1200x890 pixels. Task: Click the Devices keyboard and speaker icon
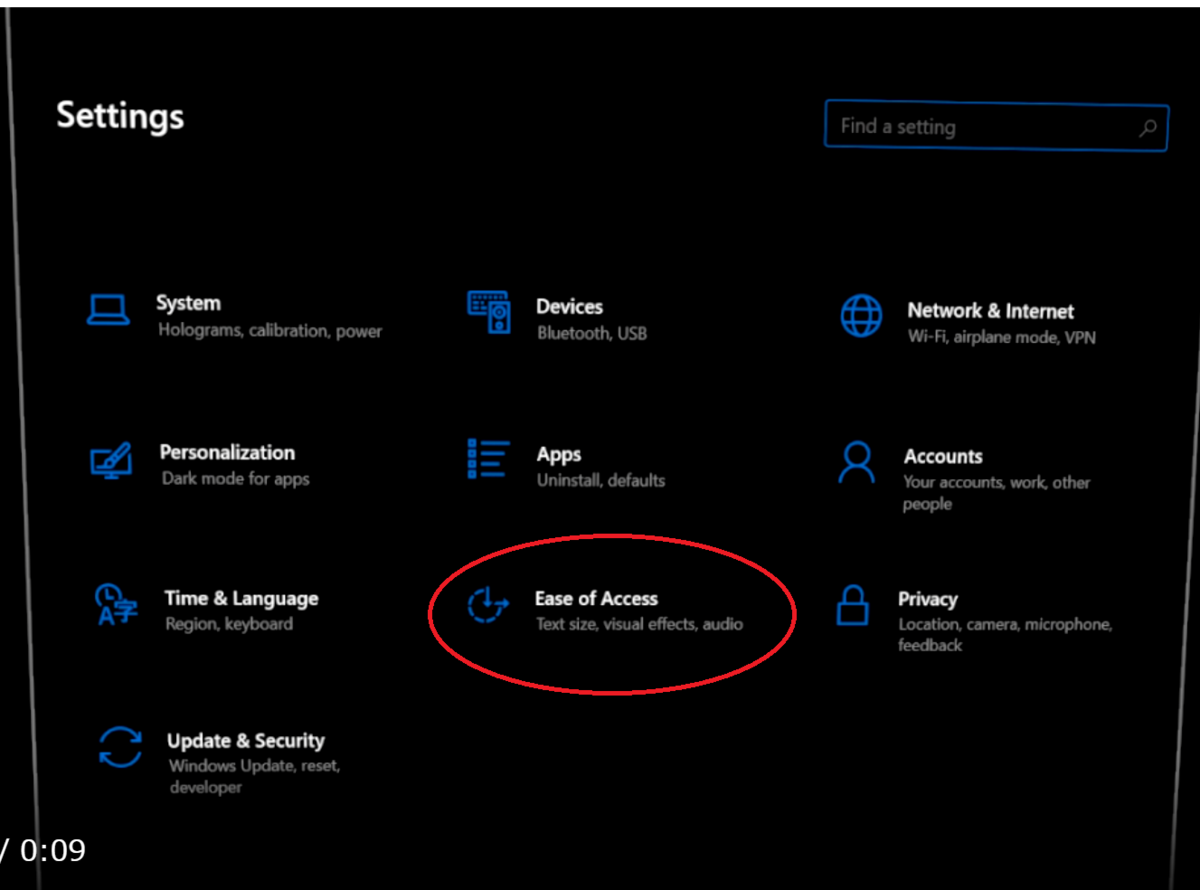(x=489, y=312)
